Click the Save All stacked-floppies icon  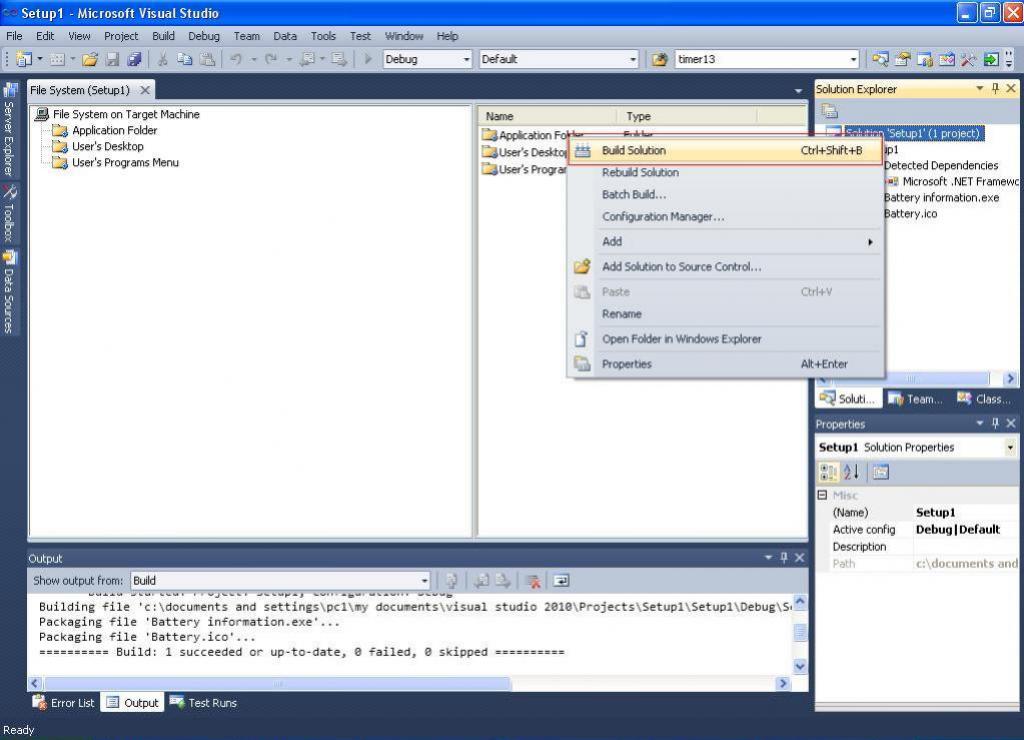pos(135,59)
